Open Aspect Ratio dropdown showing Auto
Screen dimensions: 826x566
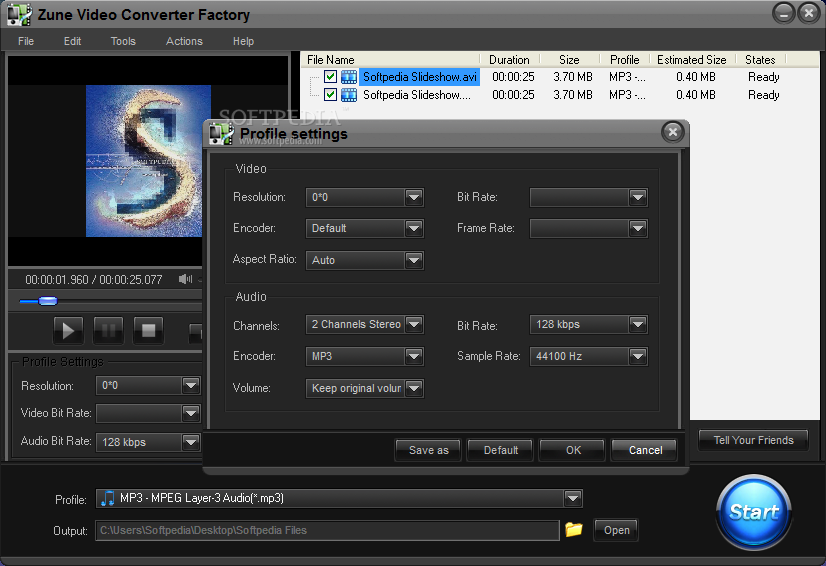point(414,260)
